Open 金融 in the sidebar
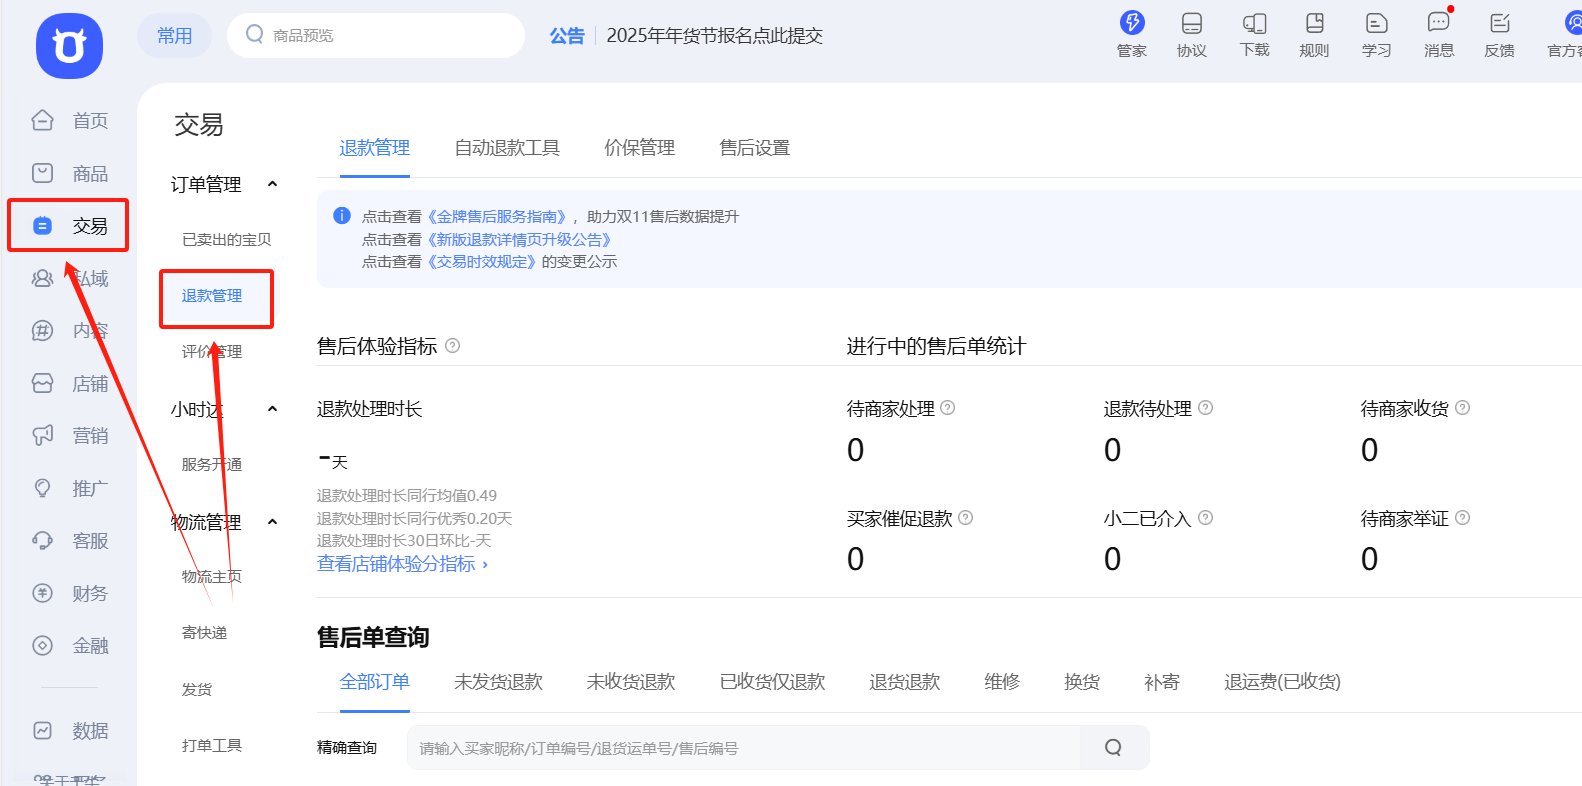Viewport: 1582px width, 786px height. pyautogui.click(x=69, y=646)
